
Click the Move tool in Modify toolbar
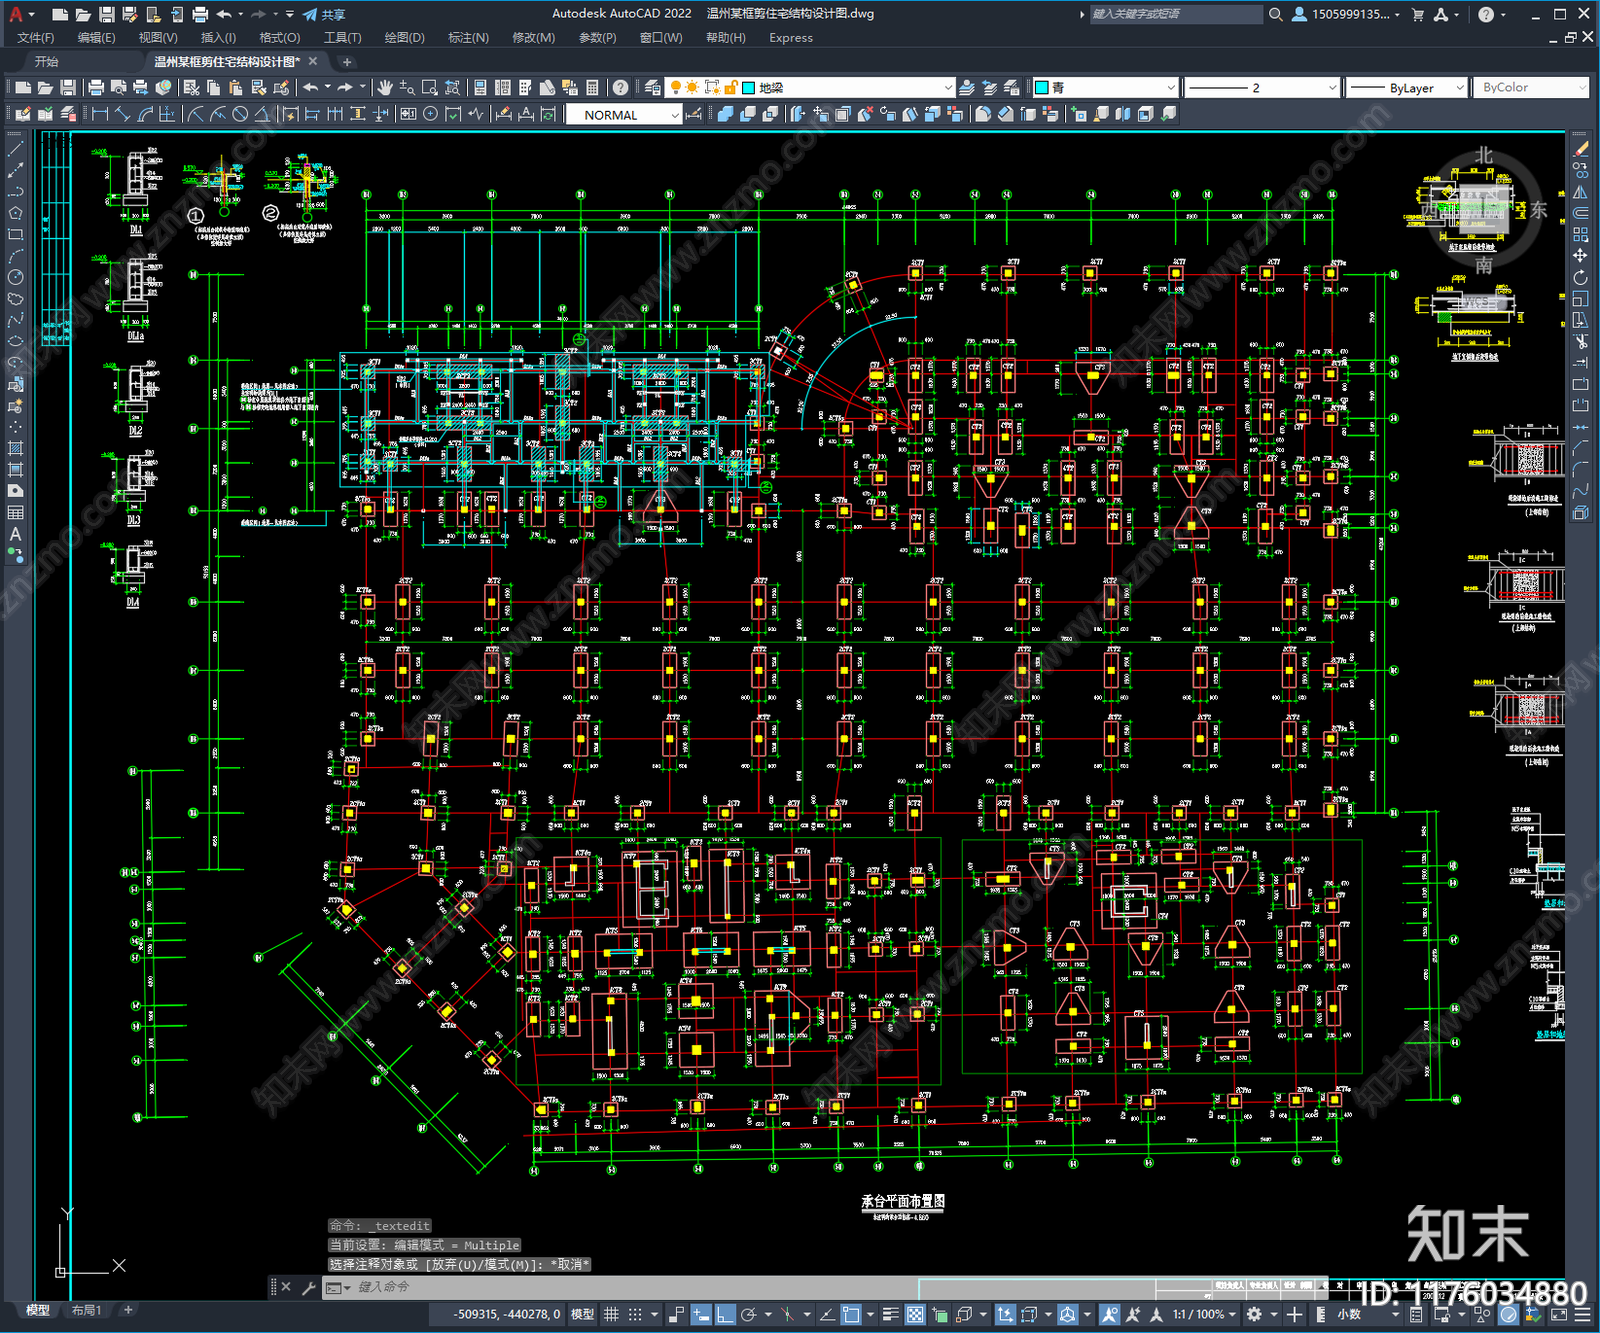pos(1580,256)
